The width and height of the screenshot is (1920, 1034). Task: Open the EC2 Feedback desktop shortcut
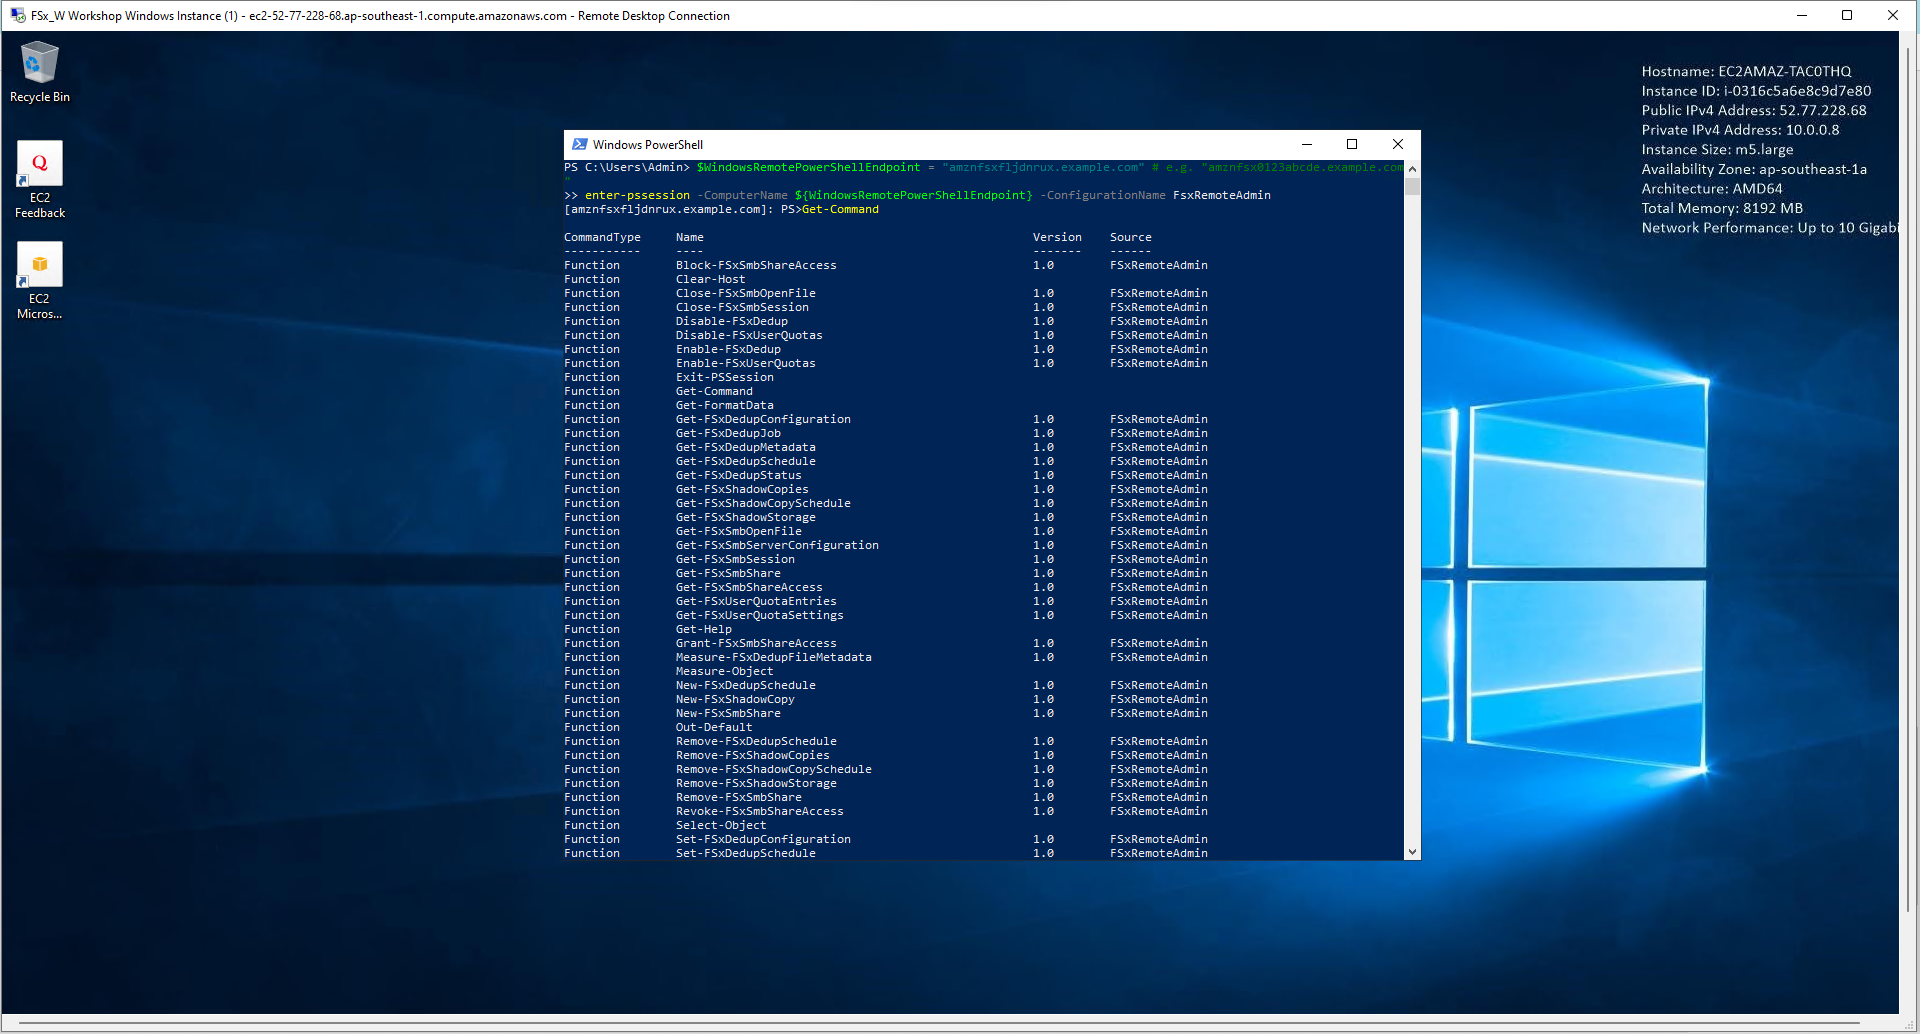pos(40,180)
